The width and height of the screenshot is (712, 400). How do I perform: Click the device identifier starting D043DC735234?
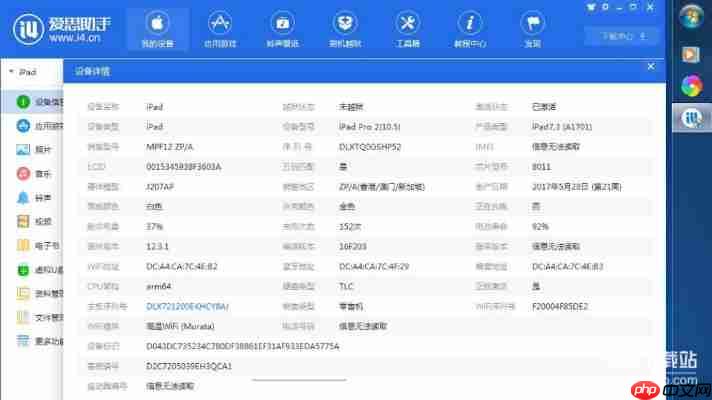(x=242, y=346)
